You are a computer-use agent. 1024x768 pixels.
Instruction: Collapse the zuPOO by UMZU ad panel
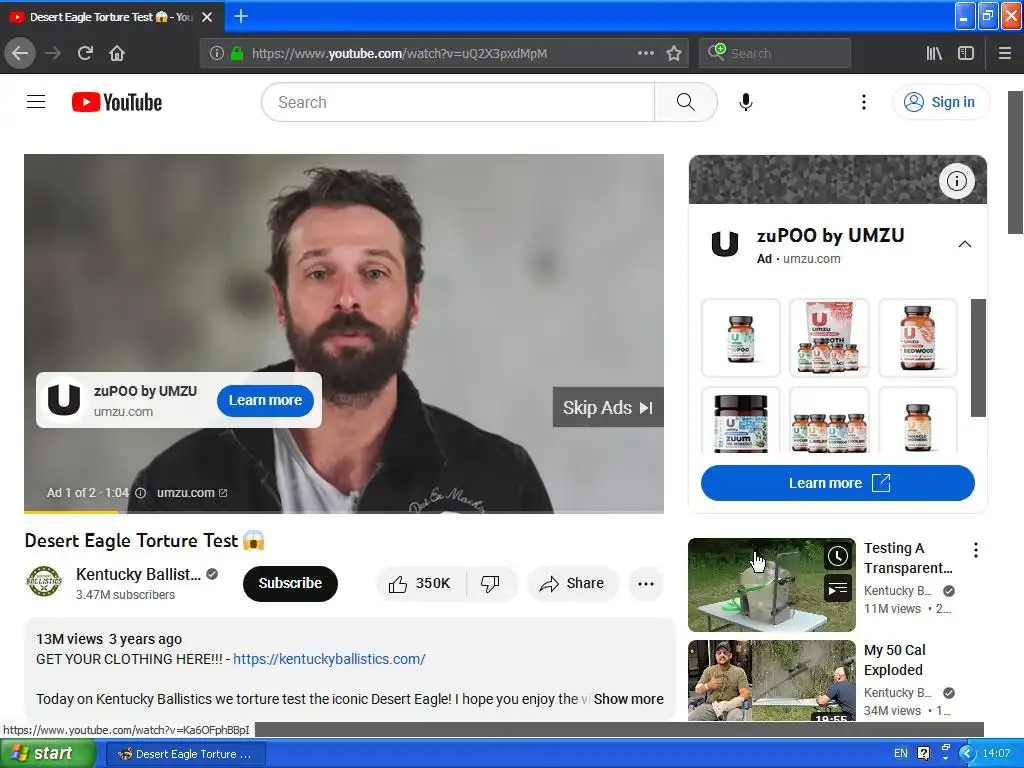tap(965, 244)
